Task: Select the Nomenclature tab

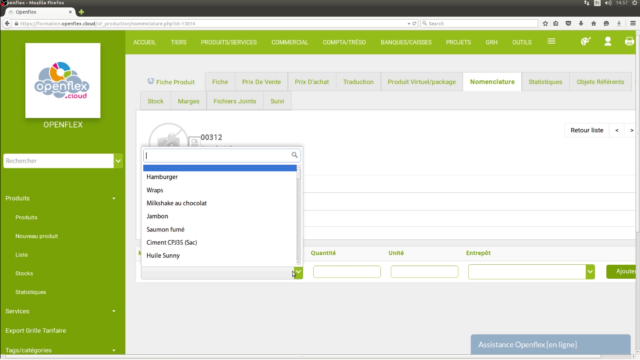Action: [492, 82]
